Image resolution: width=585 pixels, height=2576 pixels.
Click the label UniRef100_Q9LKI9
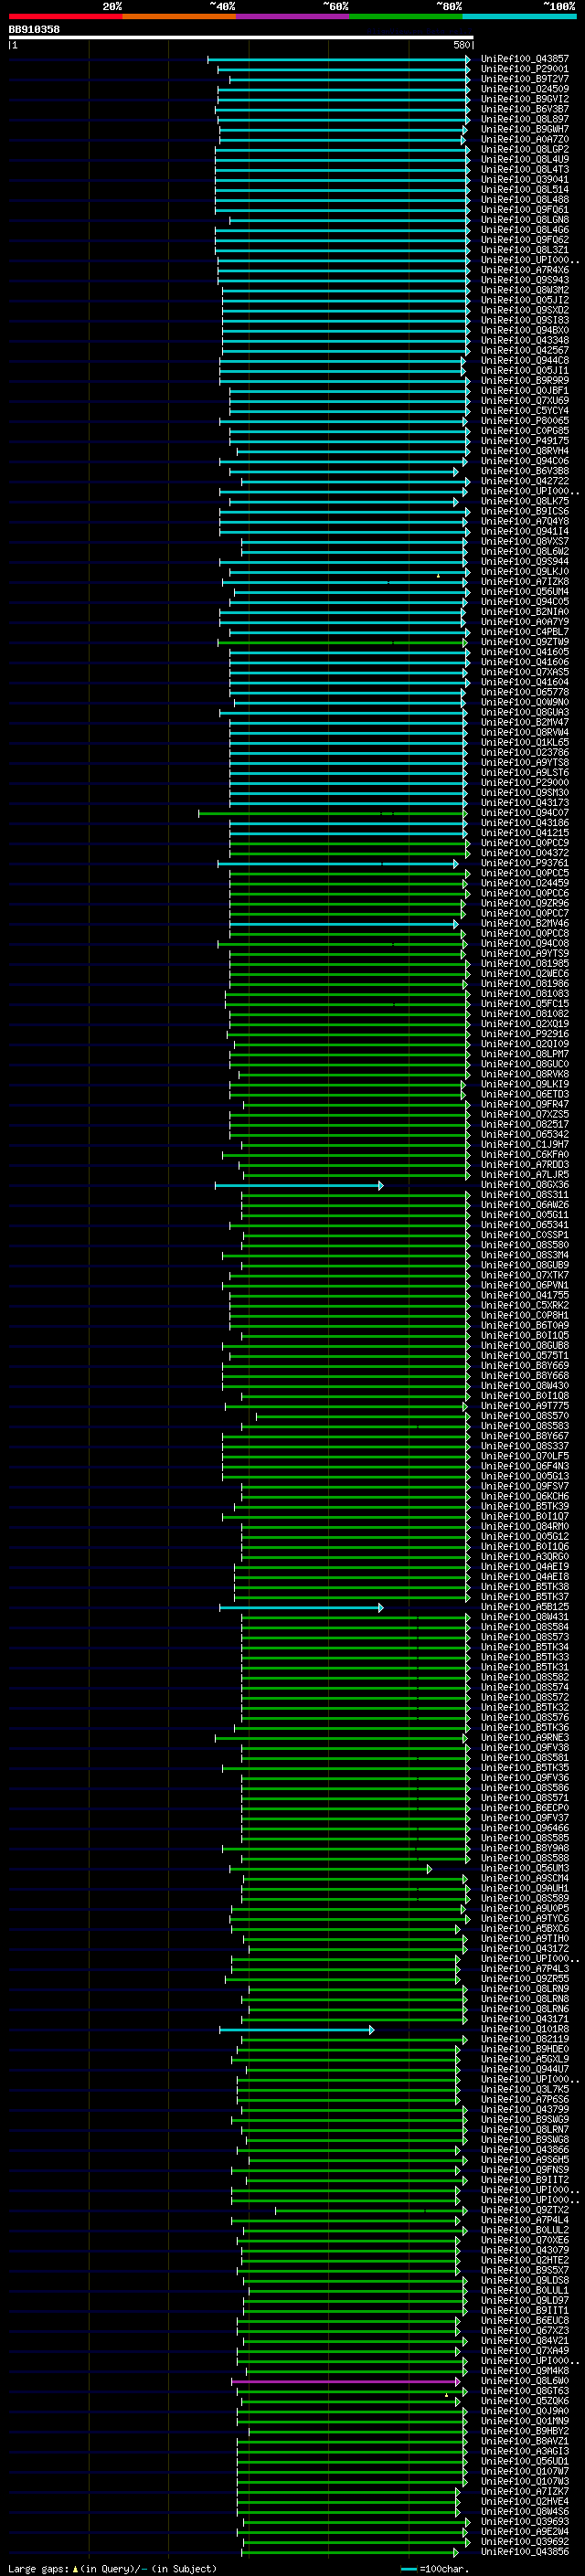click(x=524, y=1084)
